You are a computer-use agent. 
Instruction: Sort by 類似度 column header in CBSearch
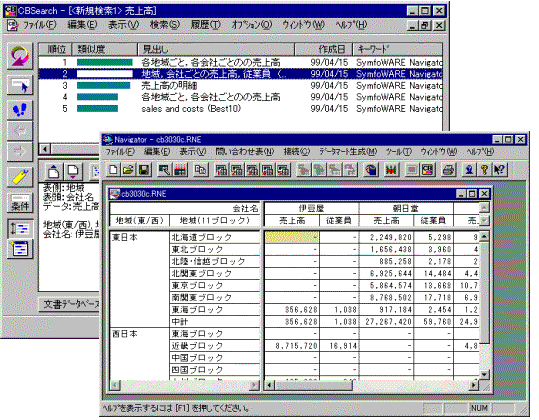click(x=104, y=49)
